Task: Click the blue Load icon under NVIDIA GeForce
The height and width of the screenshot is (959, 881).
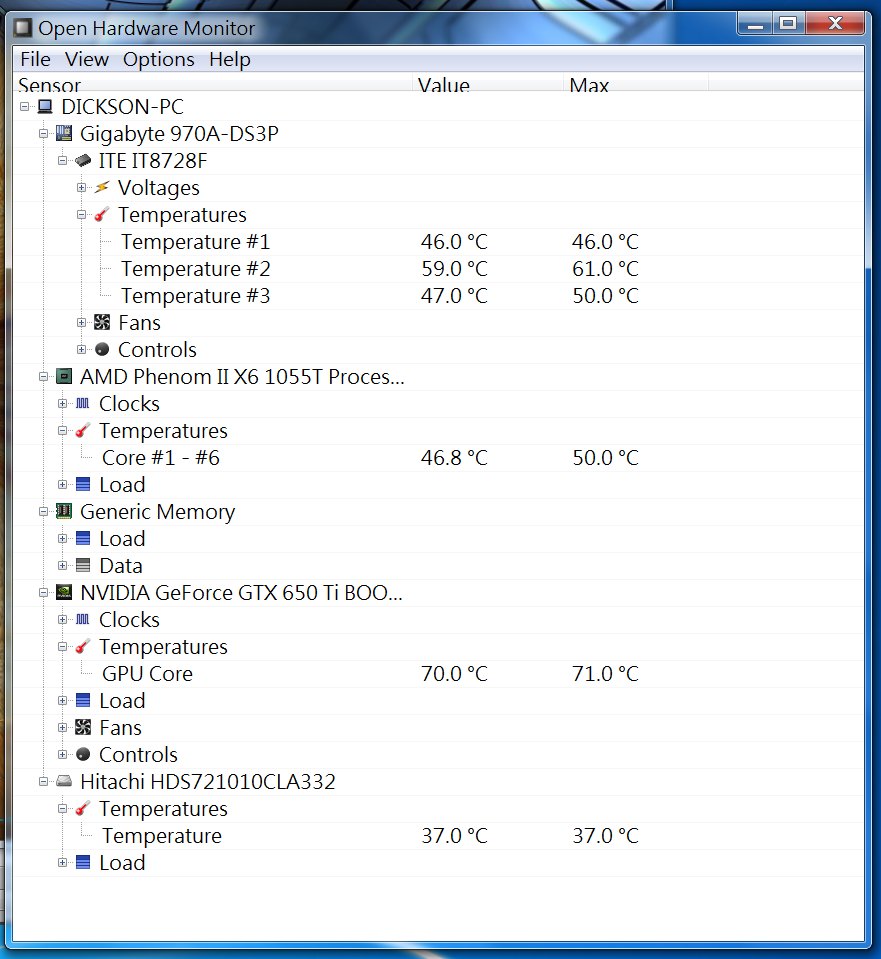Action: pyautogui.click(x=83, y=700)
